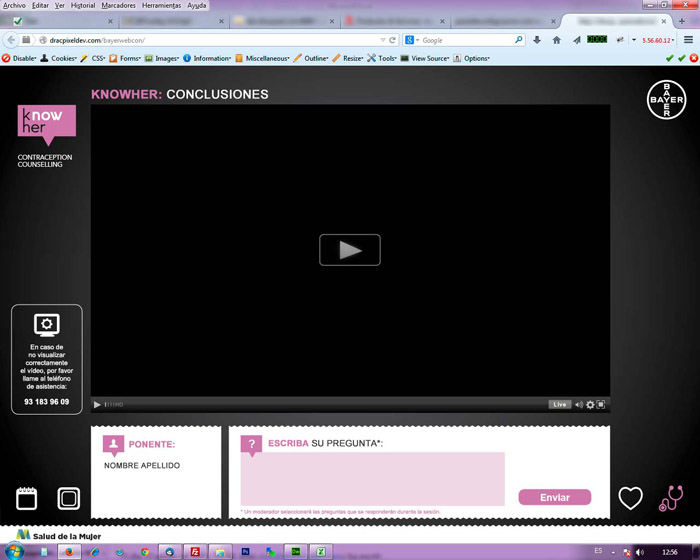Submit the question with Enviar
Image resolution: width=700 pixels, height=560 pixels.
555,497
